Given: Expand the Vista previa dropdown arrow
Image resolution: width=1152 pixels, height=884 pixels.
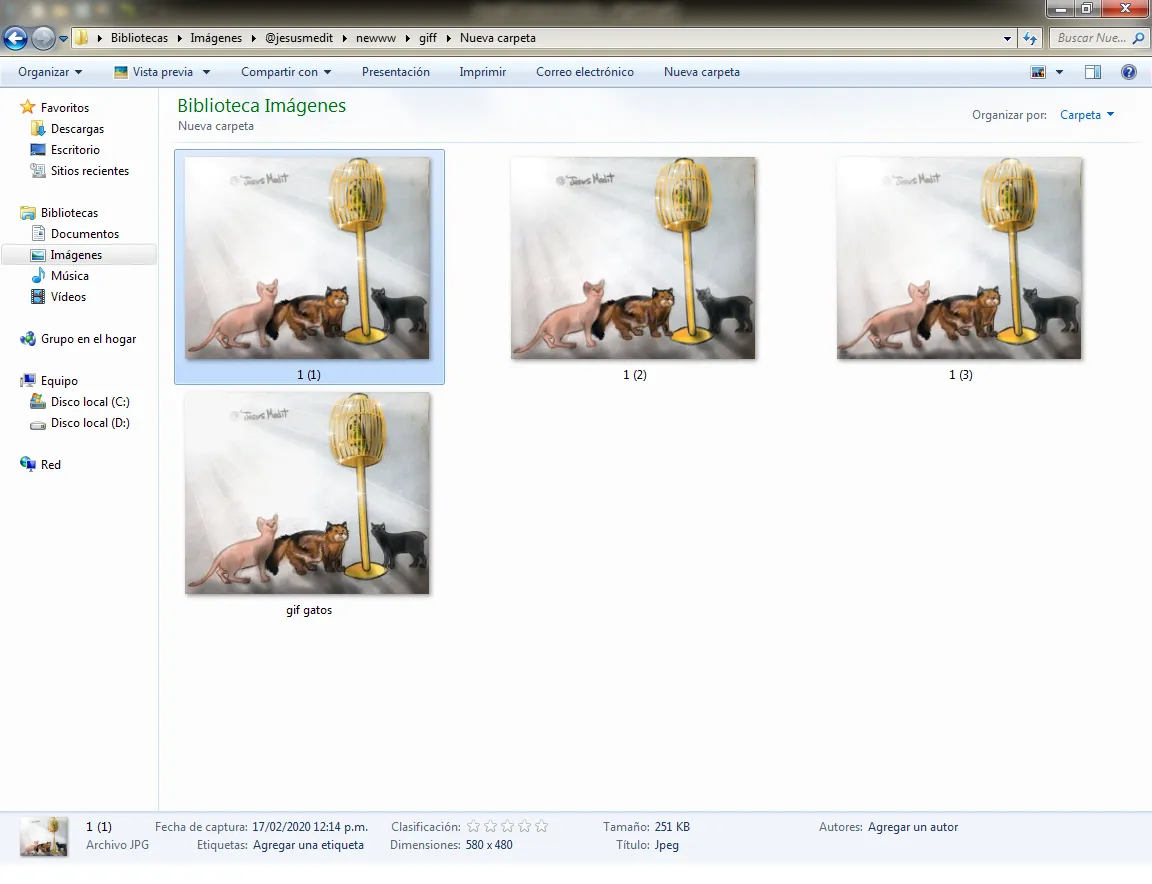Looking at the screenshot, I should (x=206, y=72).
